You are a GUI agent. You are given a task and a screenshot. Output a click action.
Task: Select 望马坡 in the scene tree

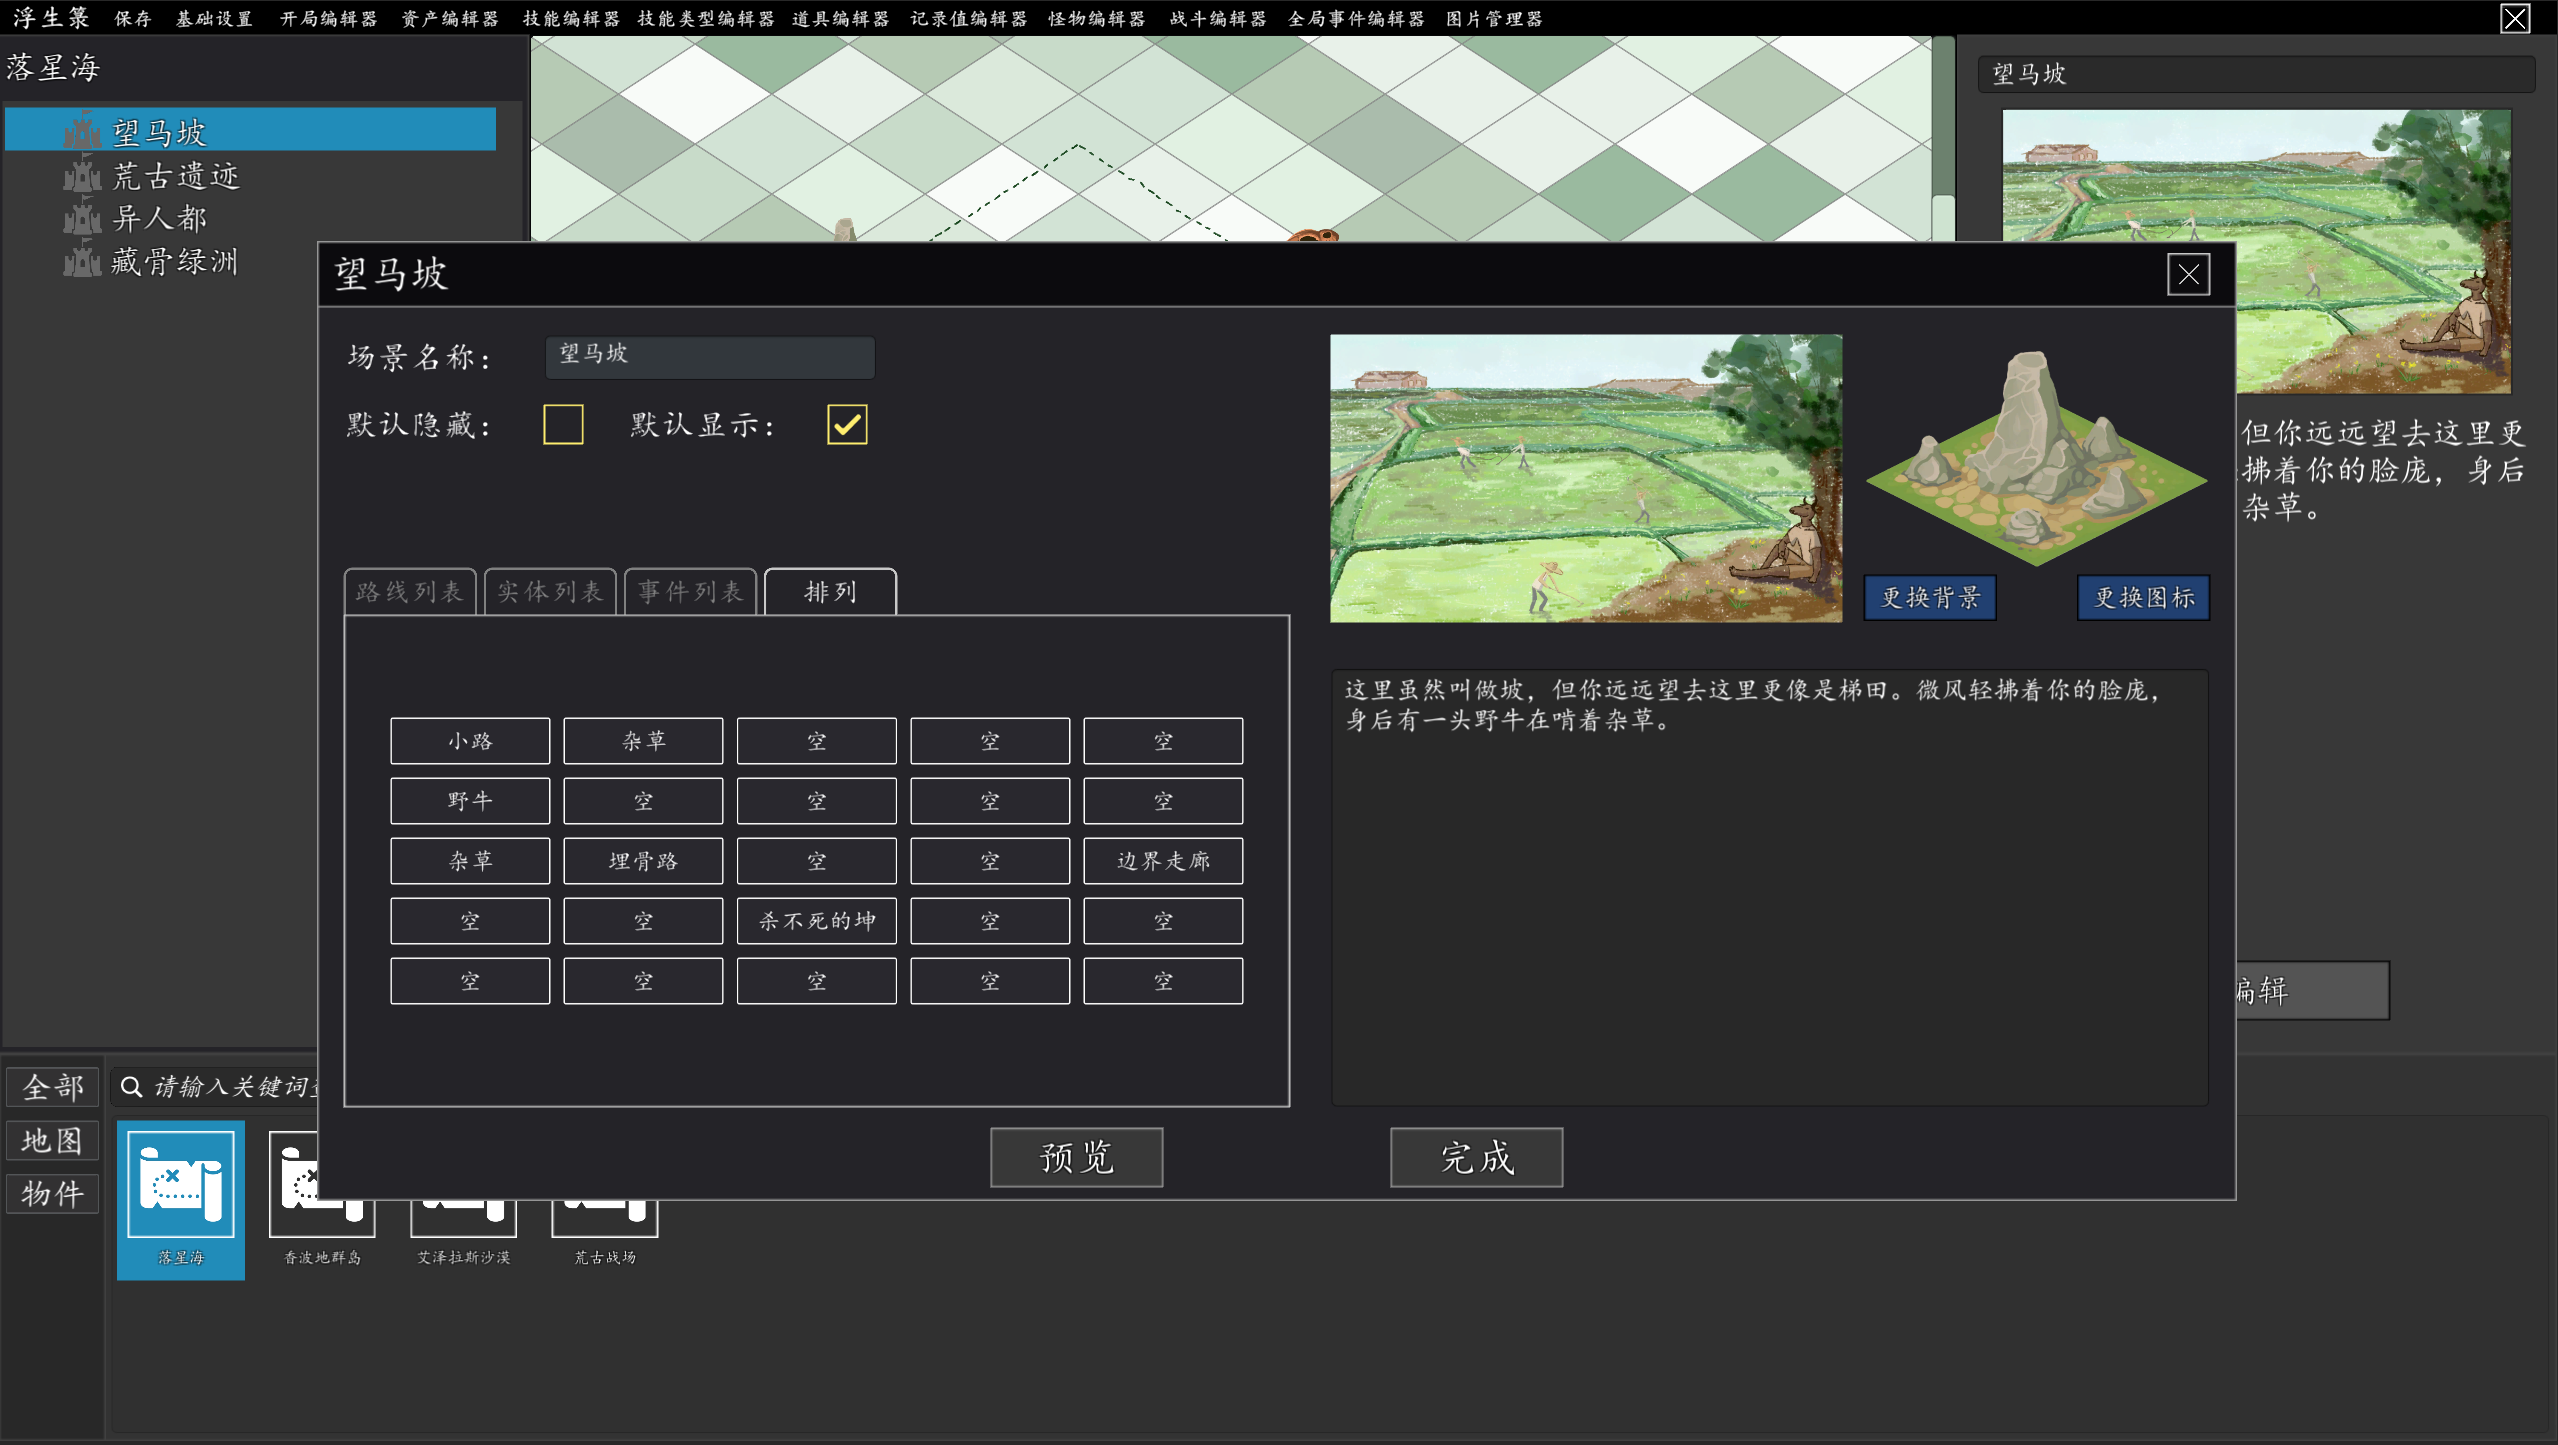click(x=250, y=130)
